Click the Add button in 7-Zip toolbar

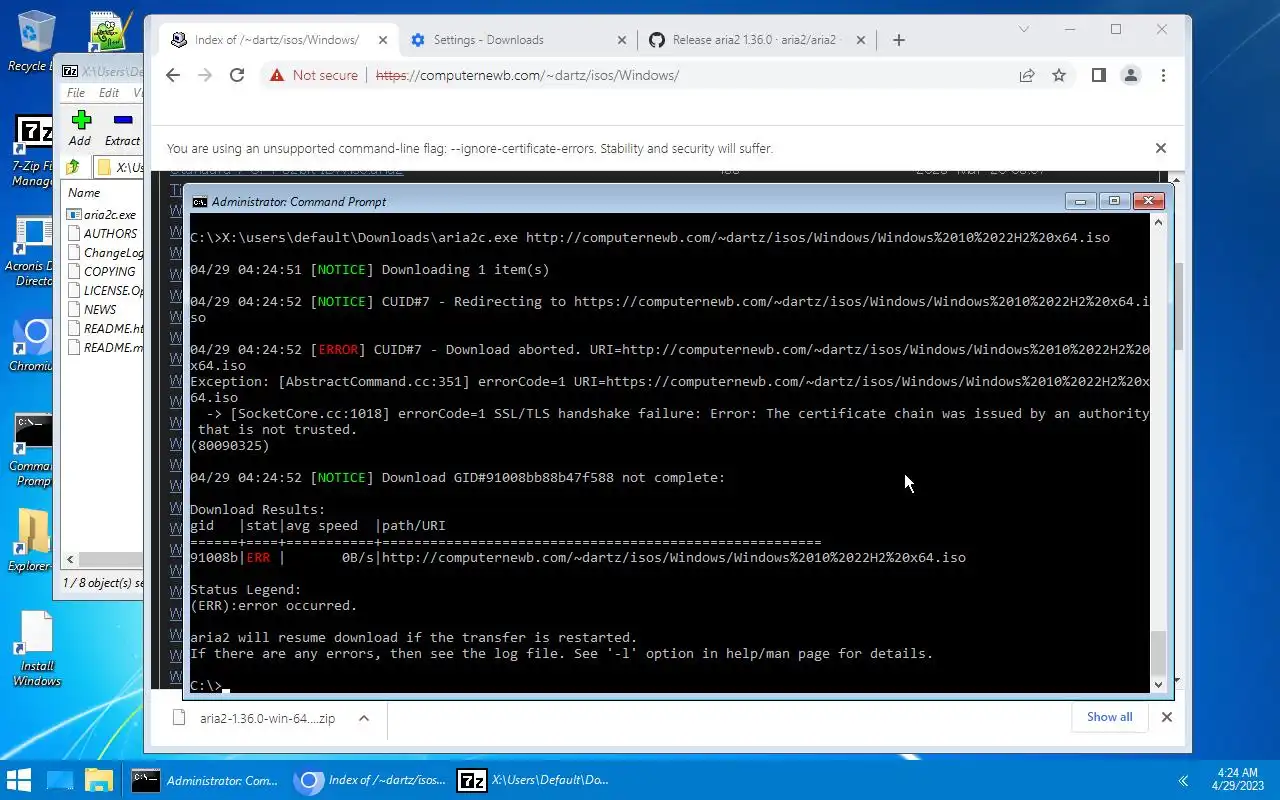click(81, 128)
